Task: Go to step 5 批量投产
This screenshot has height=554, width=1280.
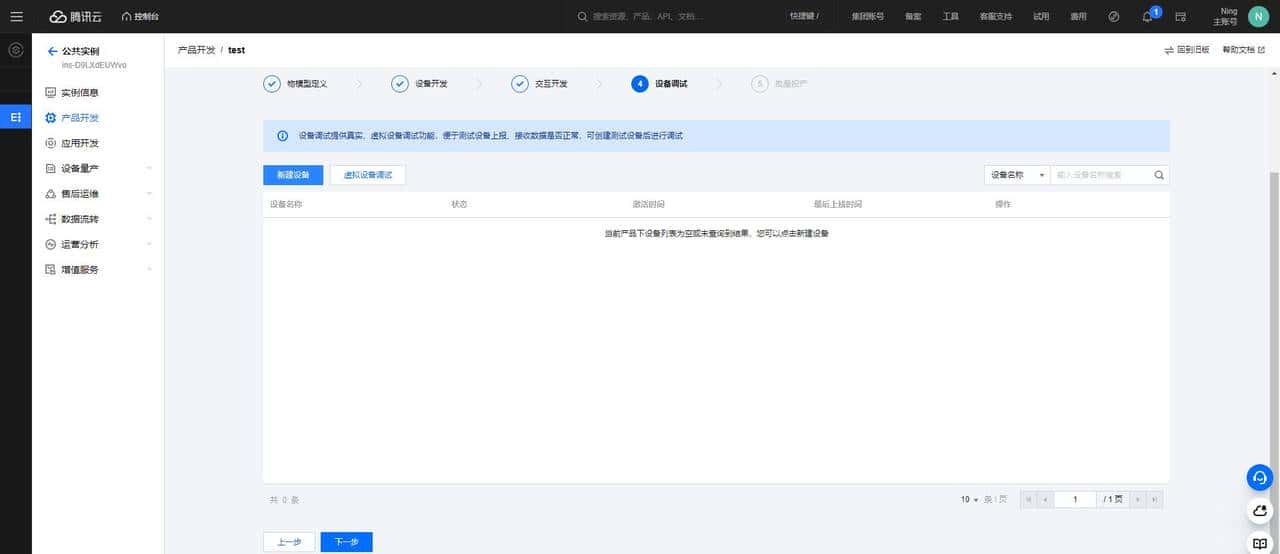Action: point(779,84)
